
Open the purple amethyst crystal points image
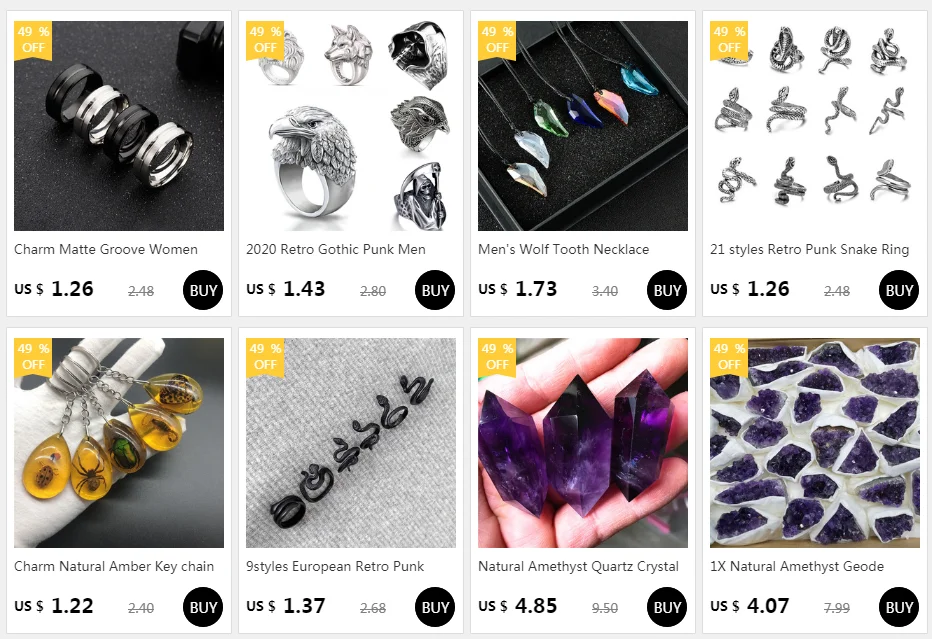(x=582, y=443)
